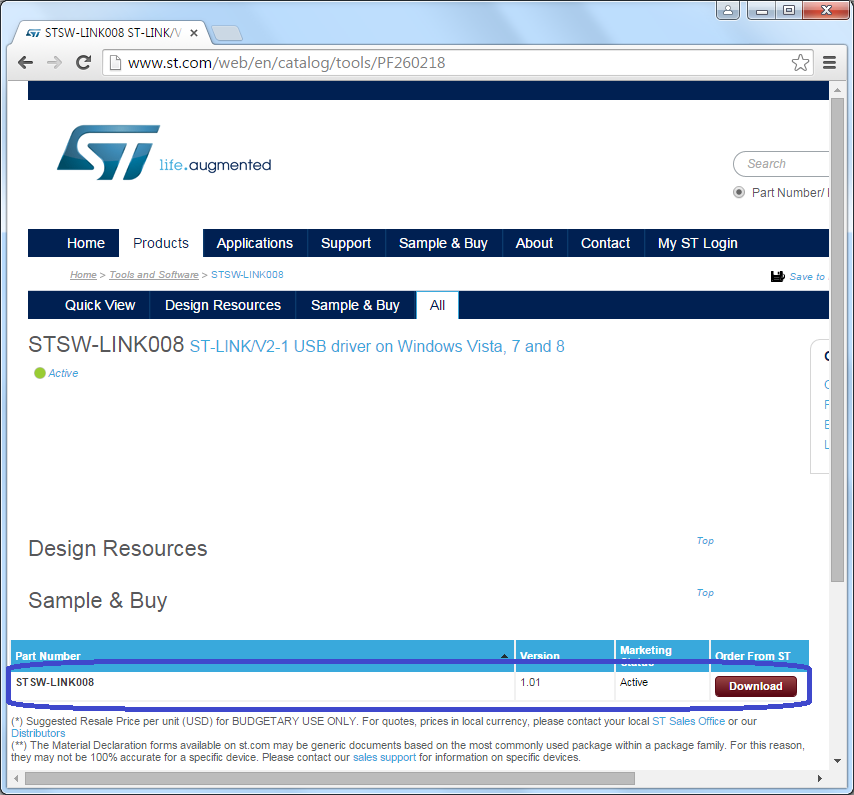854x795 pixels.
Task: Click the vertical scrollbar down arrow
Action: coord(837,761)
